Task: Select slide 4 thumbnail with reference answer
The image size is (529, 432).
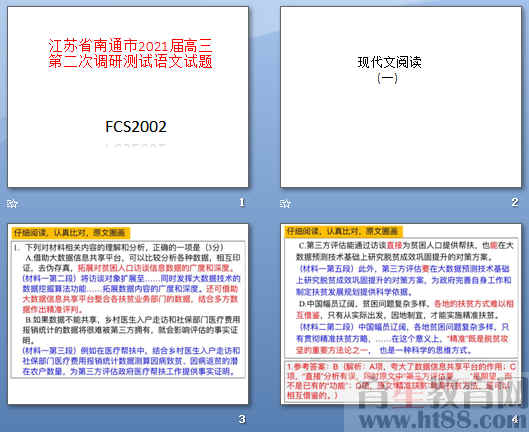Action: (x=400, y=314)
